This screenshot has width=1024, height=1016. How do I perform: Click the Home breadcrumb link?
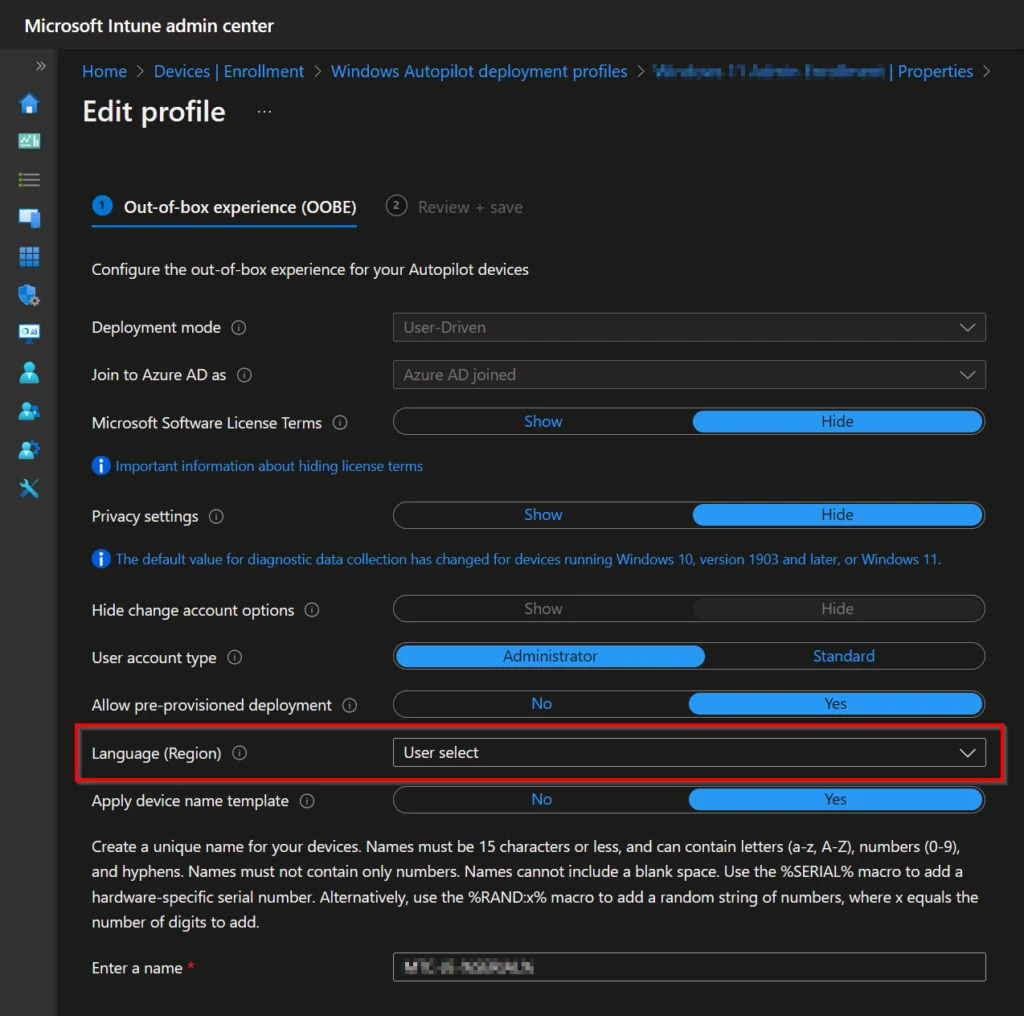[x=104, y=71]
